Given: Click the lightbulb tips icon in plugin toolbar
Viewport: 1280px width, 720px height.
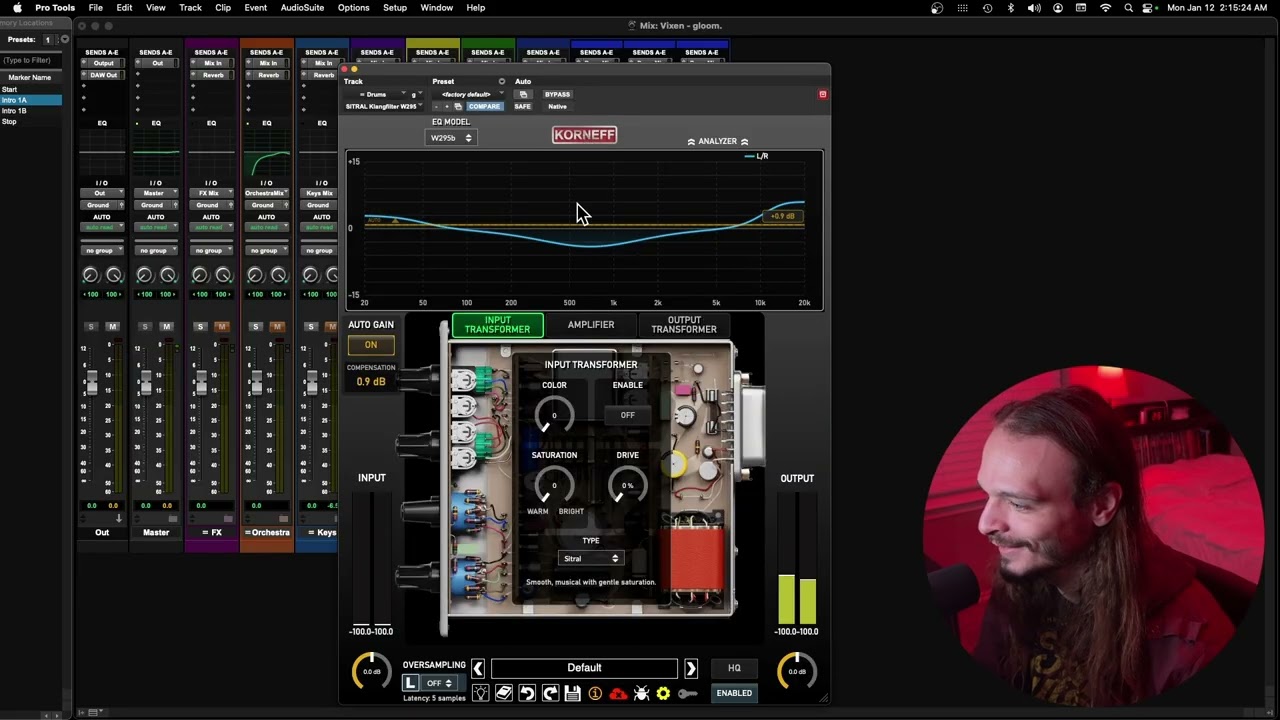Looking at the screenshot, I should 481,693.
